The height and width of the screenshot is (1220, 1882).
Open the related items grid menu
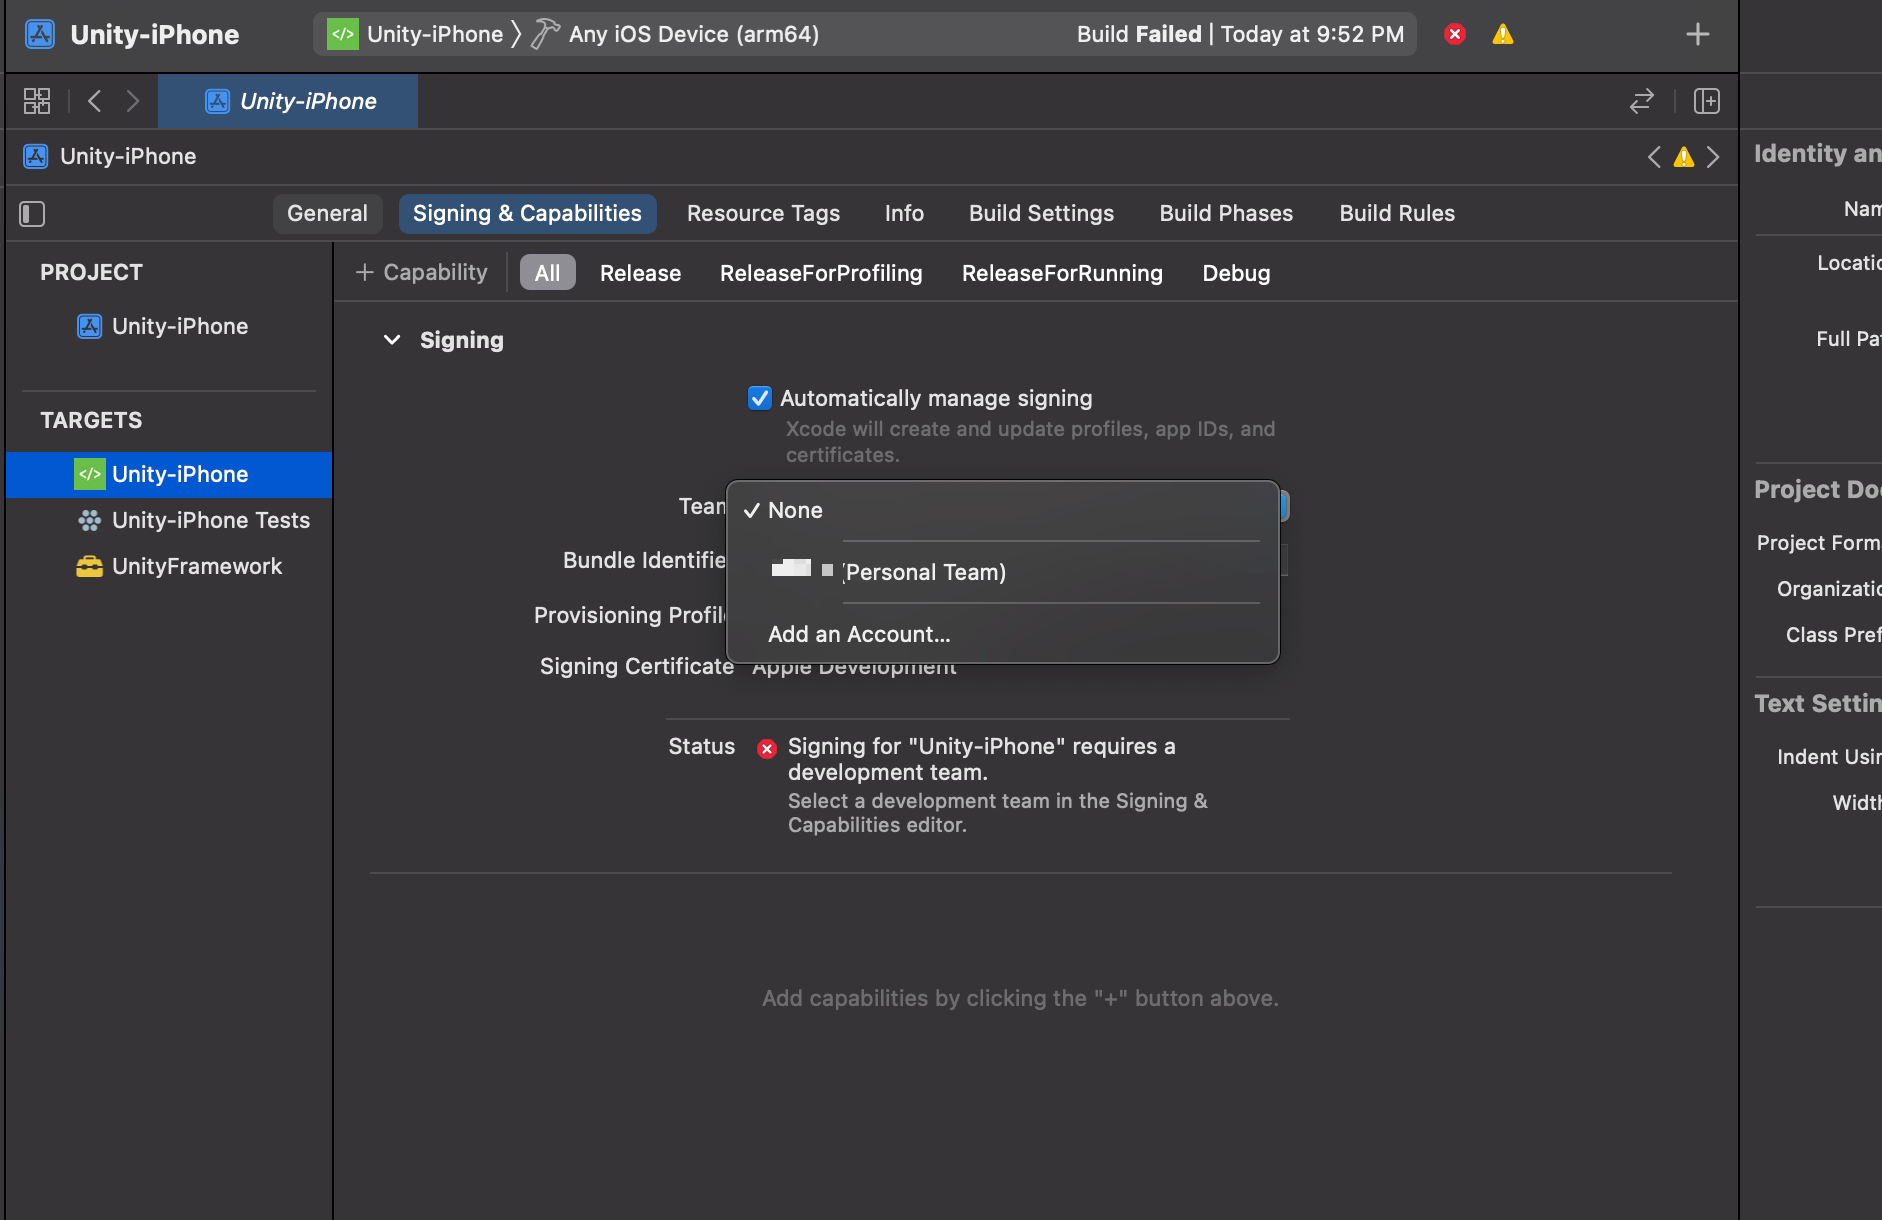[37, 101]
